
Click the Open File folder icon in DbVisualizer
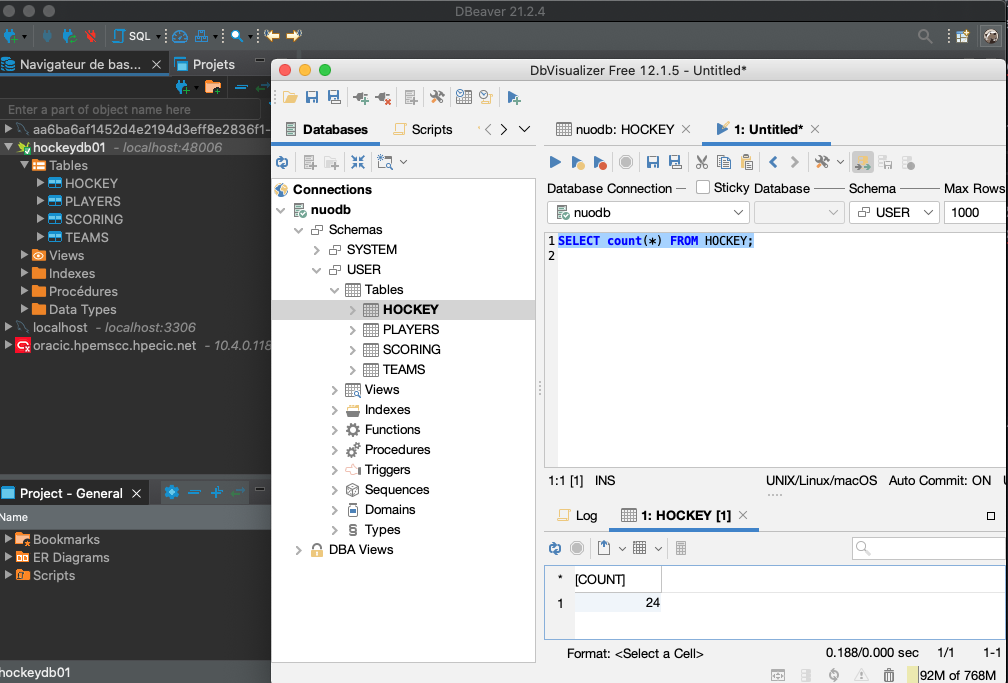(290, 97)
